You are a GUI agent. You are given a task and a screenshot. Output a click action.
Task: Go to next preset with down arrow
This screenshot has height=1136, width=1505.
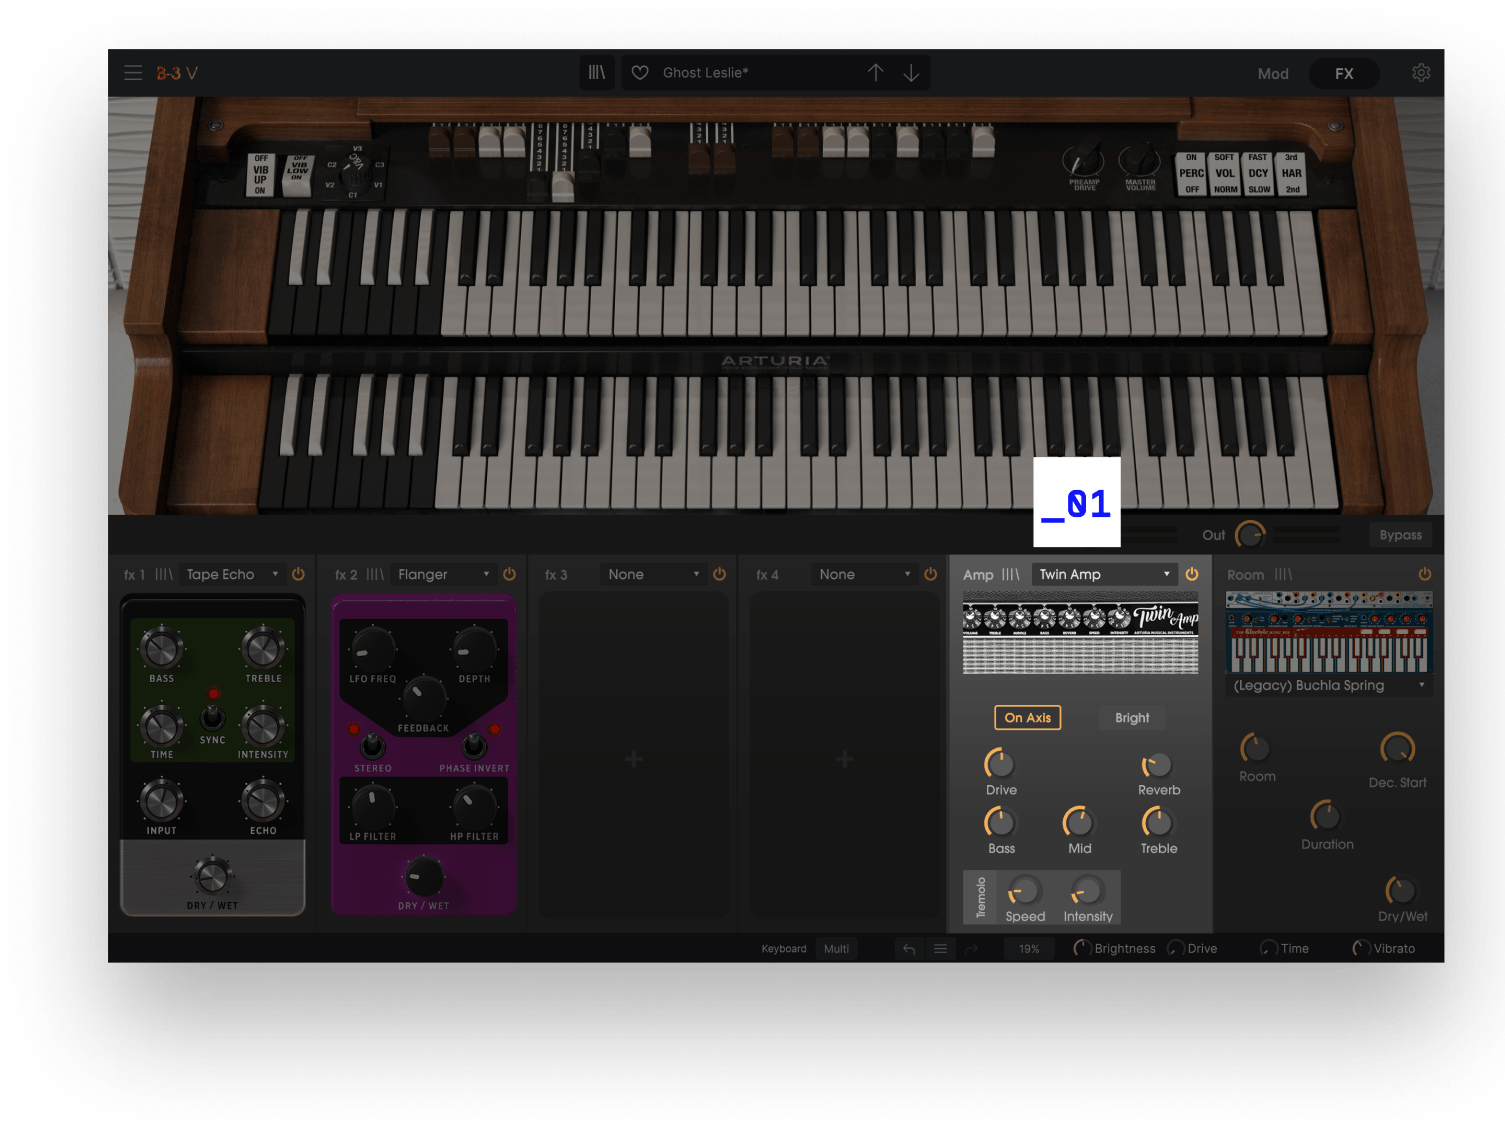click(x=911, y=73)
